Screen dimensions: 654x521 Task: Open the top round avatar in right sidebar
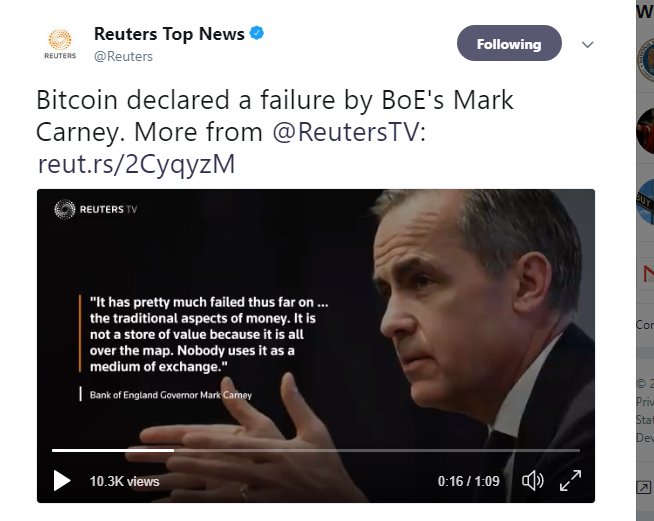646,60
